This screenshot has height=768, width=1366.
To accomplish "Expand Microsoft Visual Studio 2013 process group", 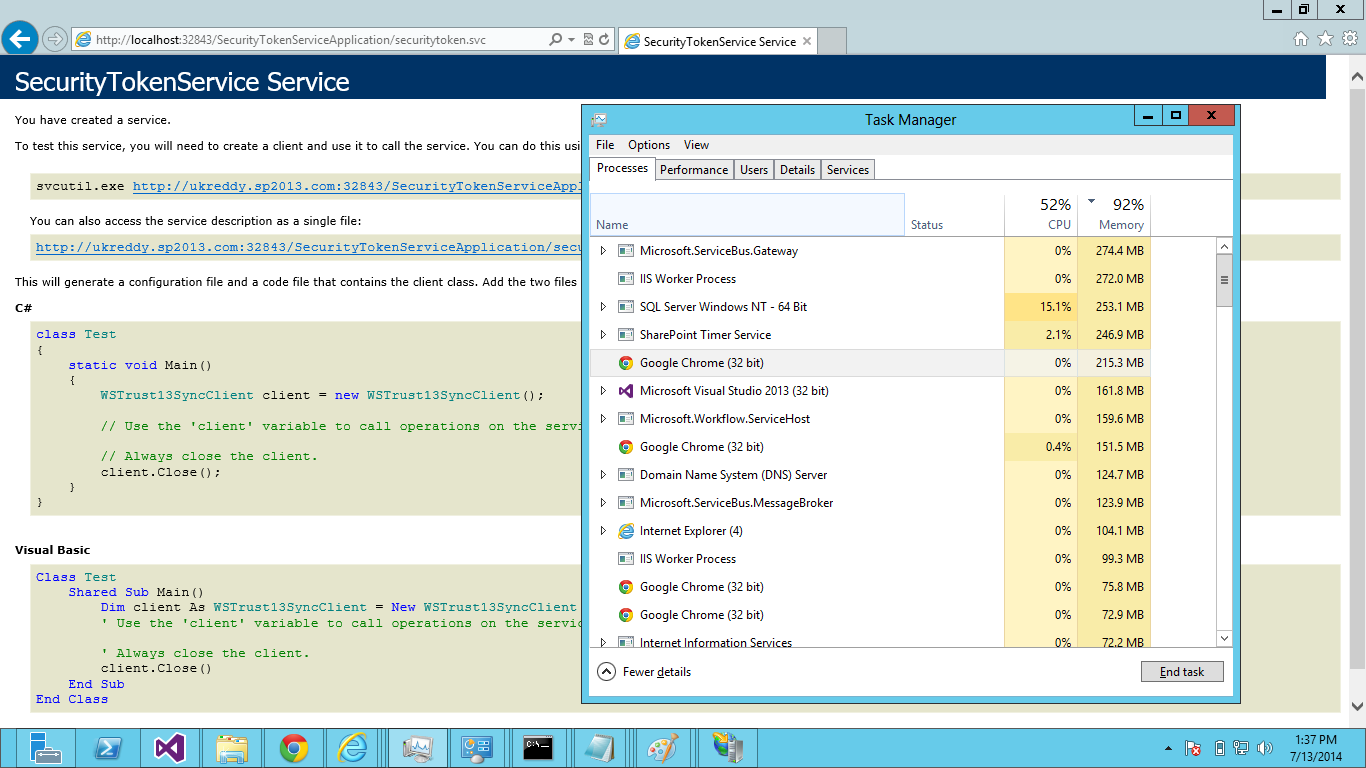I will click(x=603, y=391).
